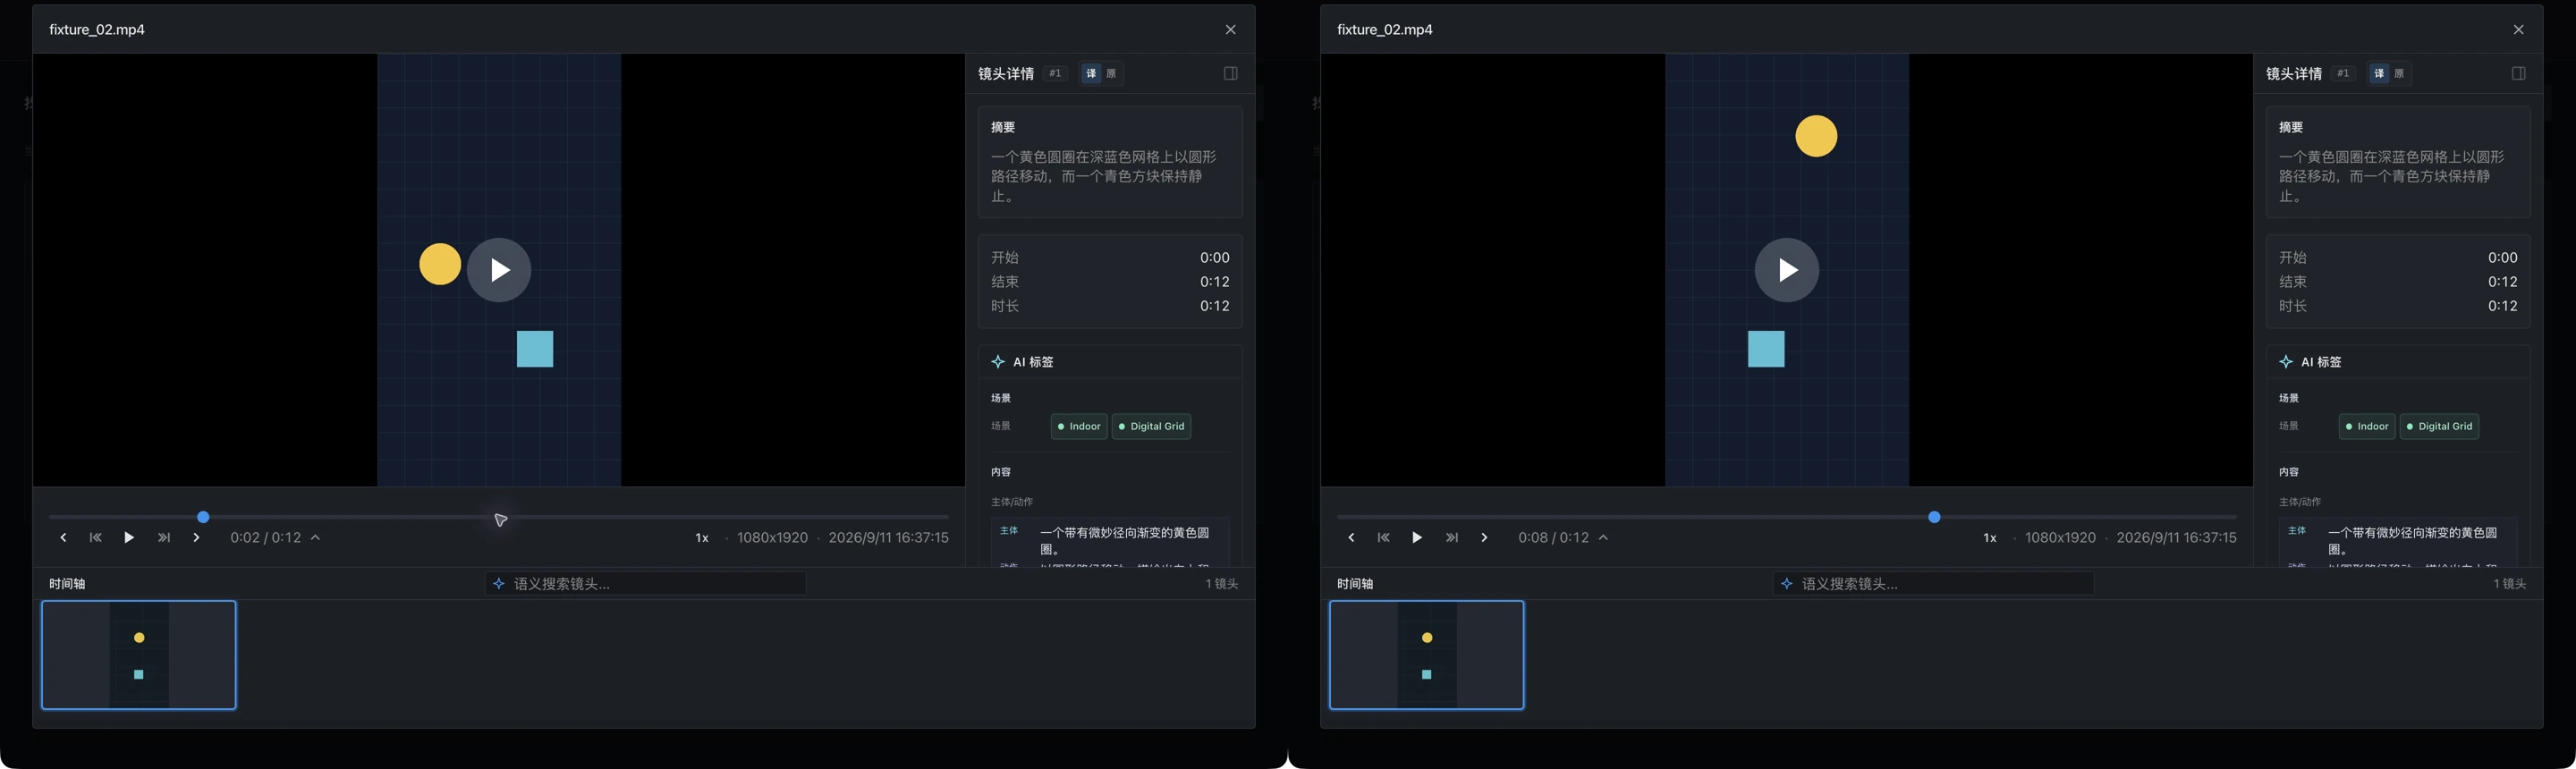Close the right fixture_02.mp4 window

click(x=2519, y=30)
